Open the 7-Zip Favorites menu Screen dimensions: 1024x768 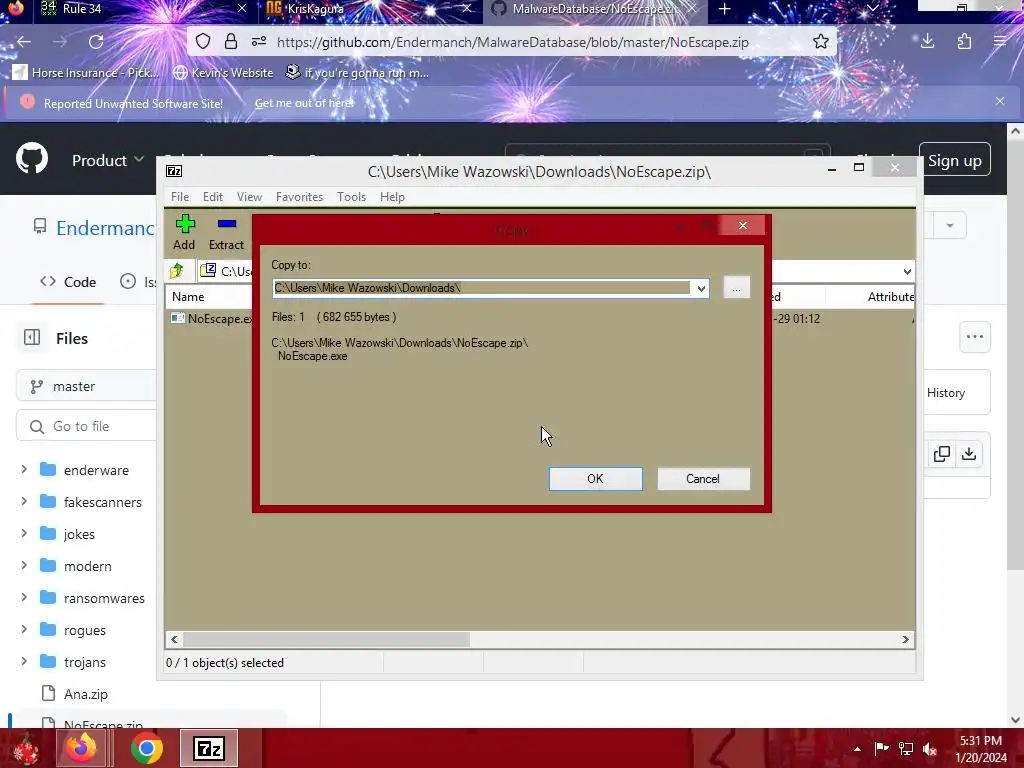(299, 197)
